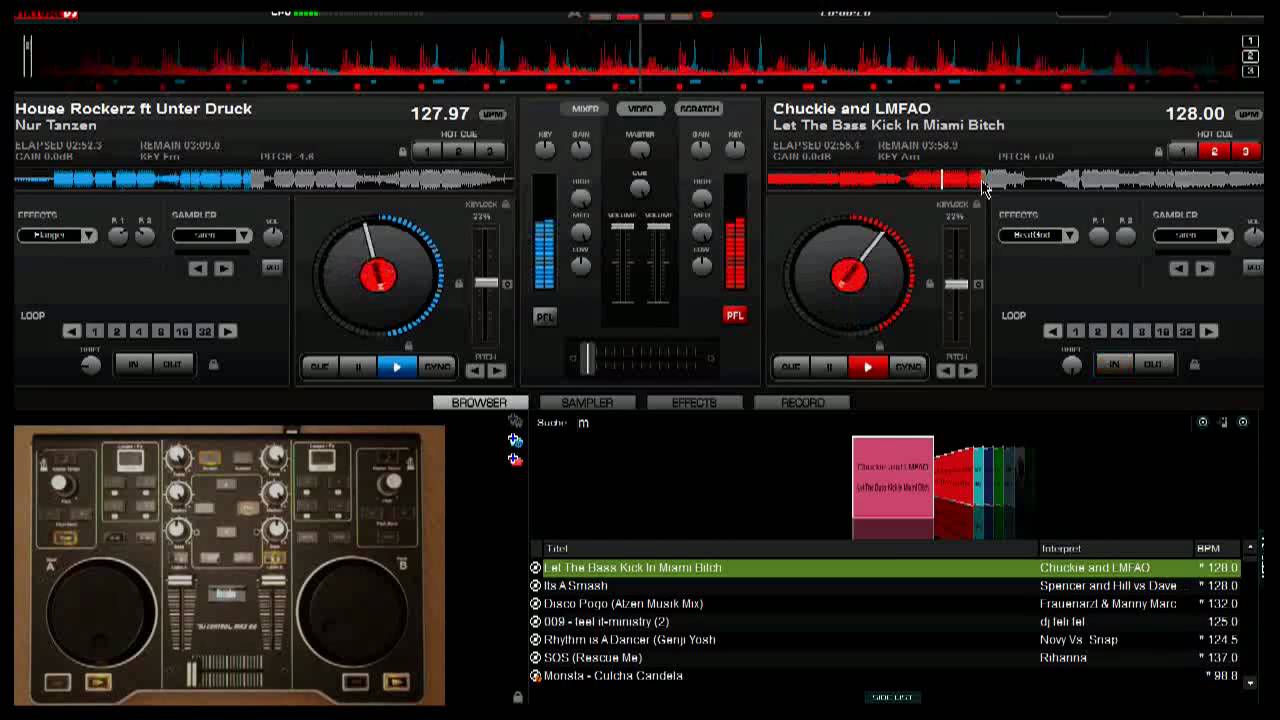Screen dimensions: 1280x720
Task: Open the right deck sampler dropdown
Action: [x=1193, y=235]
